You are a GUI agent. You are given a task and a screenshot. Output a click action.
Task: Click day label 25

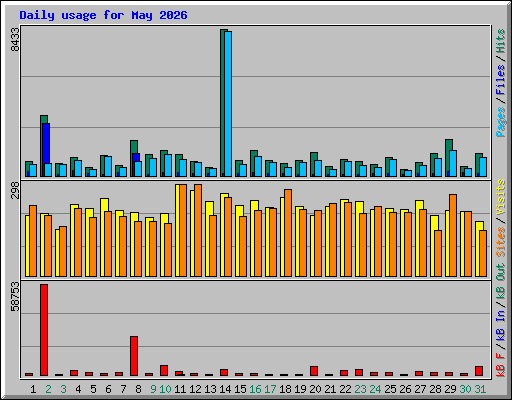pyautogui.click(x=390, y=389)
